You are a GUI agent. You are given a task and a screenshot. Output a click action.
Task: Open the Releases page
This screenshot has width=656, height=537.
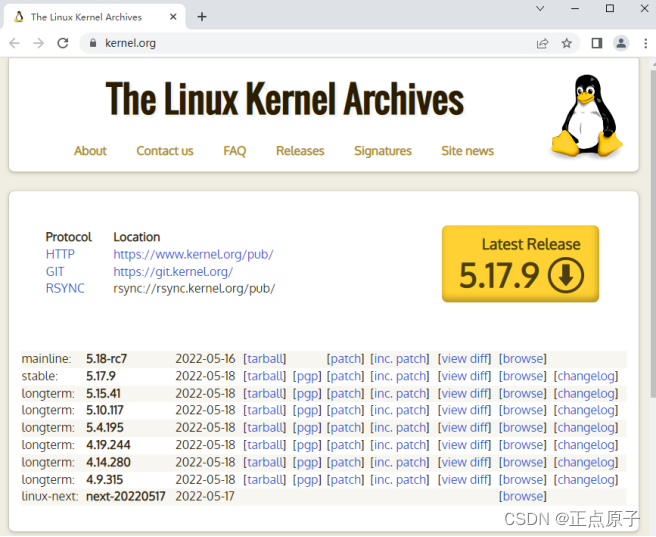tap(300, 151)
